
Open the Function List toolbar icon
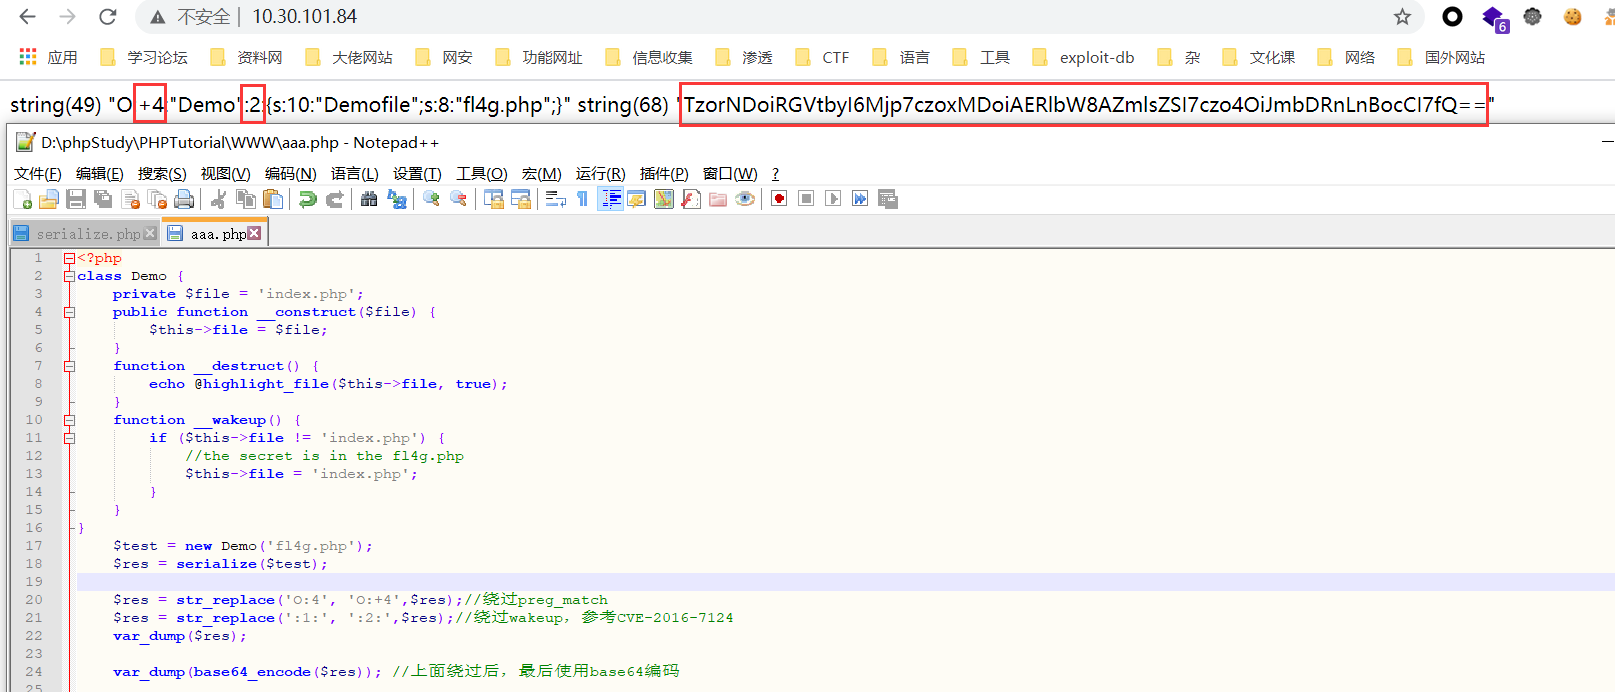click(690, 199)
